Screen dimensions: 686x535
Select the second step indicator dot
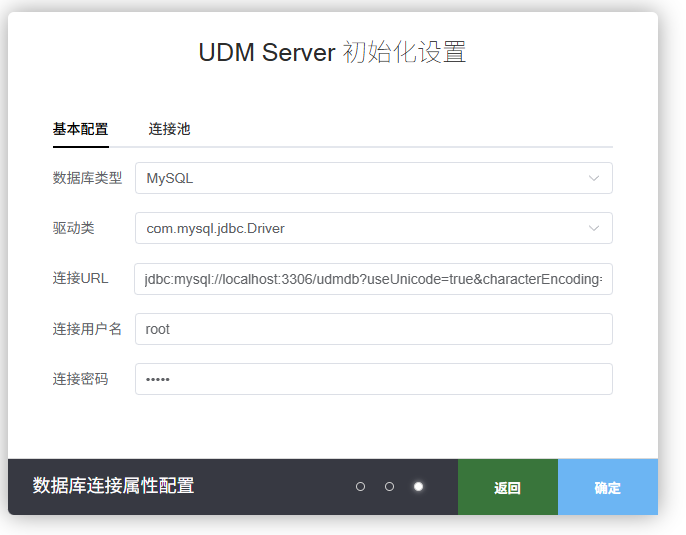point(389,487)
